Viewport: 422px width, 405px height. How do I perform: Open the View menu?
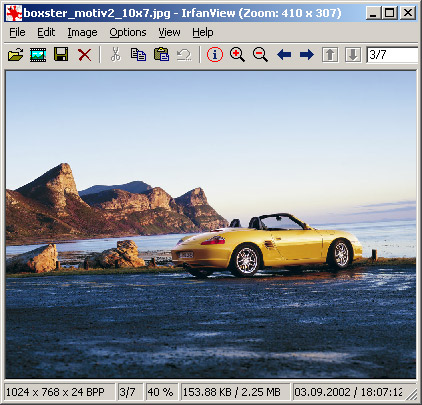[x=169, y=32]
